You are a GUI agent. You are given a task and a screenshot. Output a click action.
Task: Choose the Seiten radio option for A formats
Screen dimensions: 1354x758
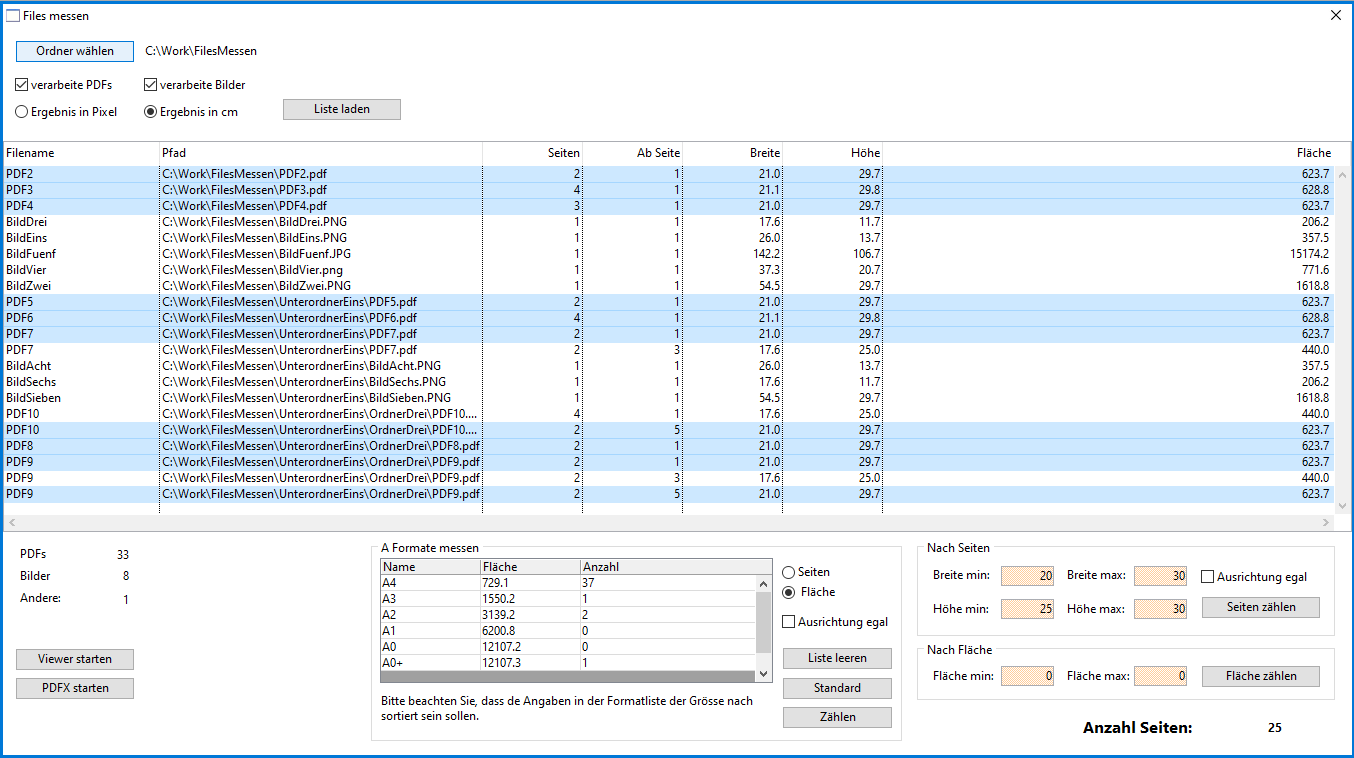pyautogui.click(x=789, y=572)
